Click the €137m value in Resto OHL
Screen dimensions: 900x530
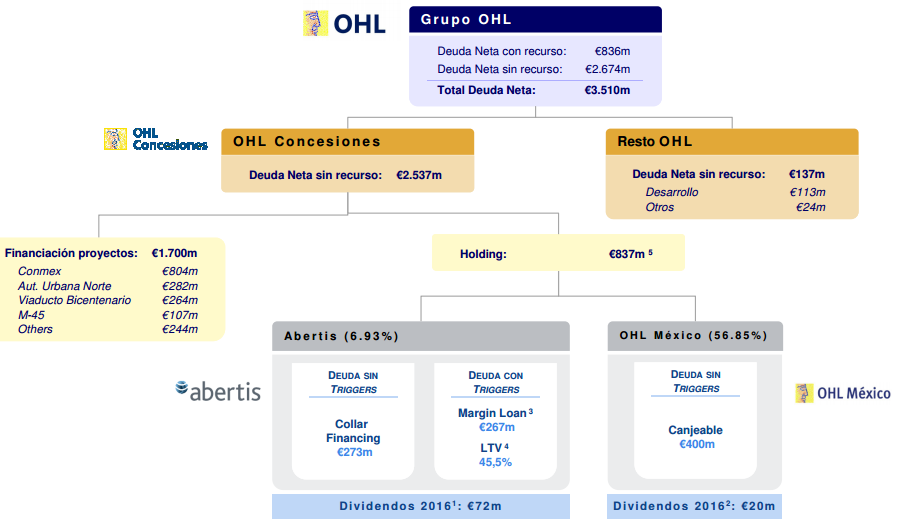(x=807, y=174)
